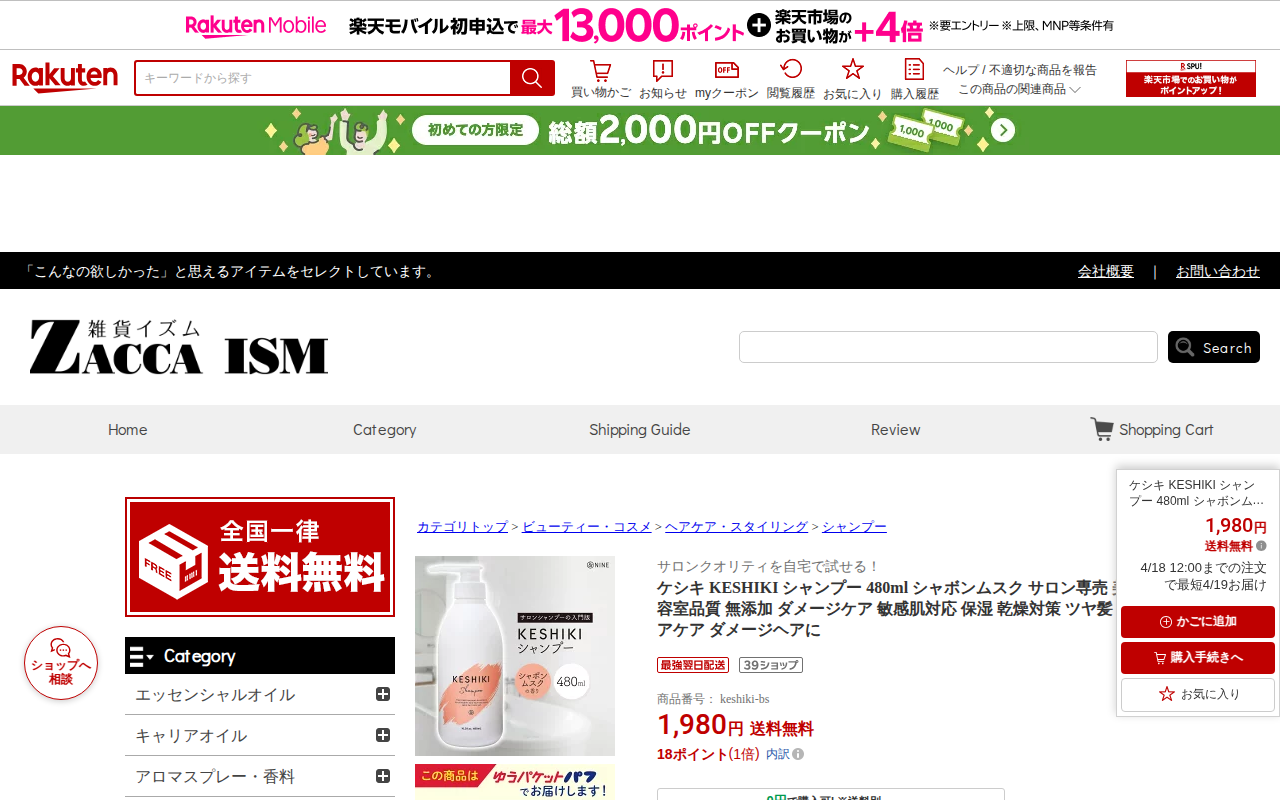Open the Shipping Guide menu item
The image size is (1280, 800).
(x=640, y=430)
